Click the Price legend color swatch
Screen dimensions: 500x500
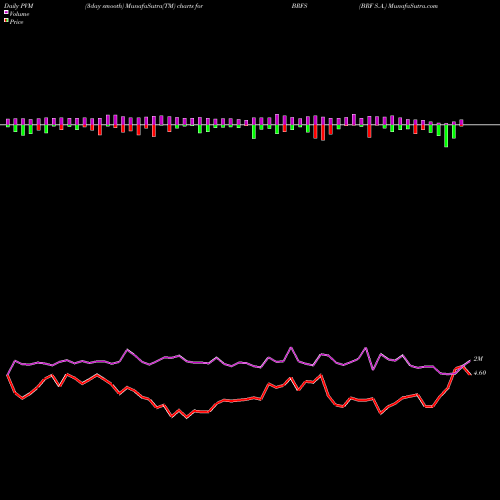(x=6, y=21)
